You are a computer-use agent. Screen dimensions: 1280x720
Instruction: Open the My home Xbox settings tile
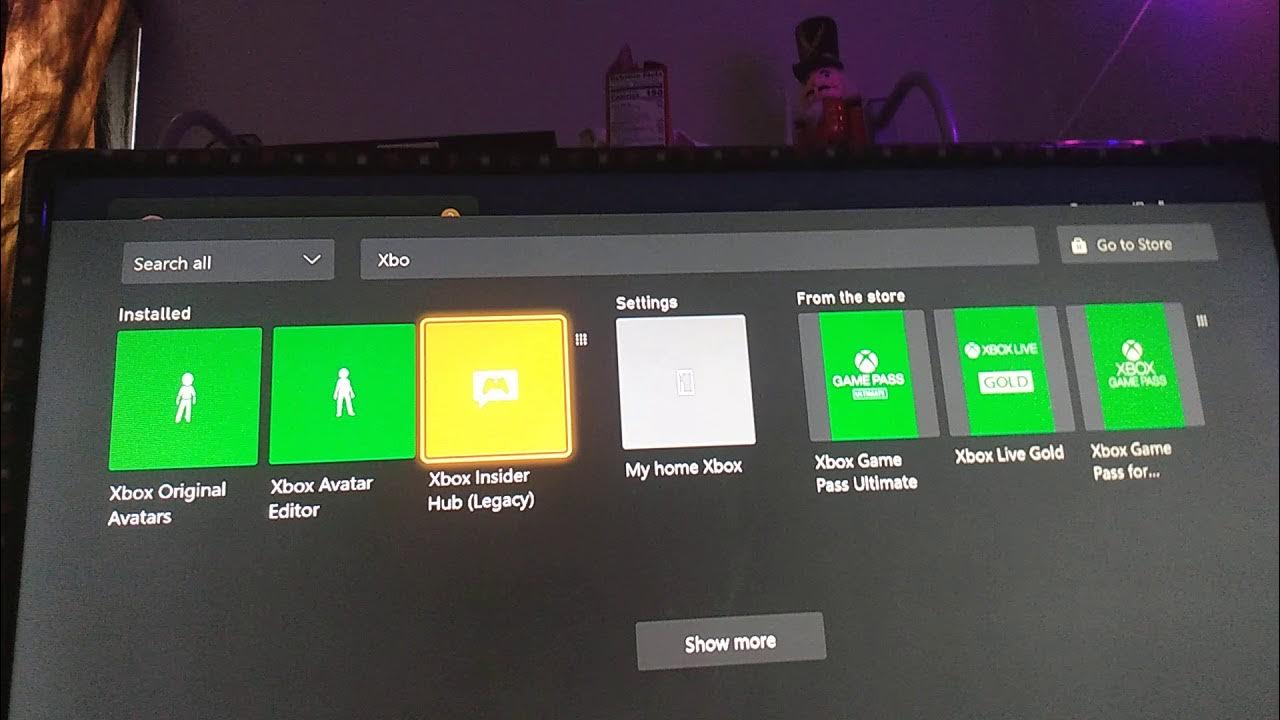coord(684,381)
